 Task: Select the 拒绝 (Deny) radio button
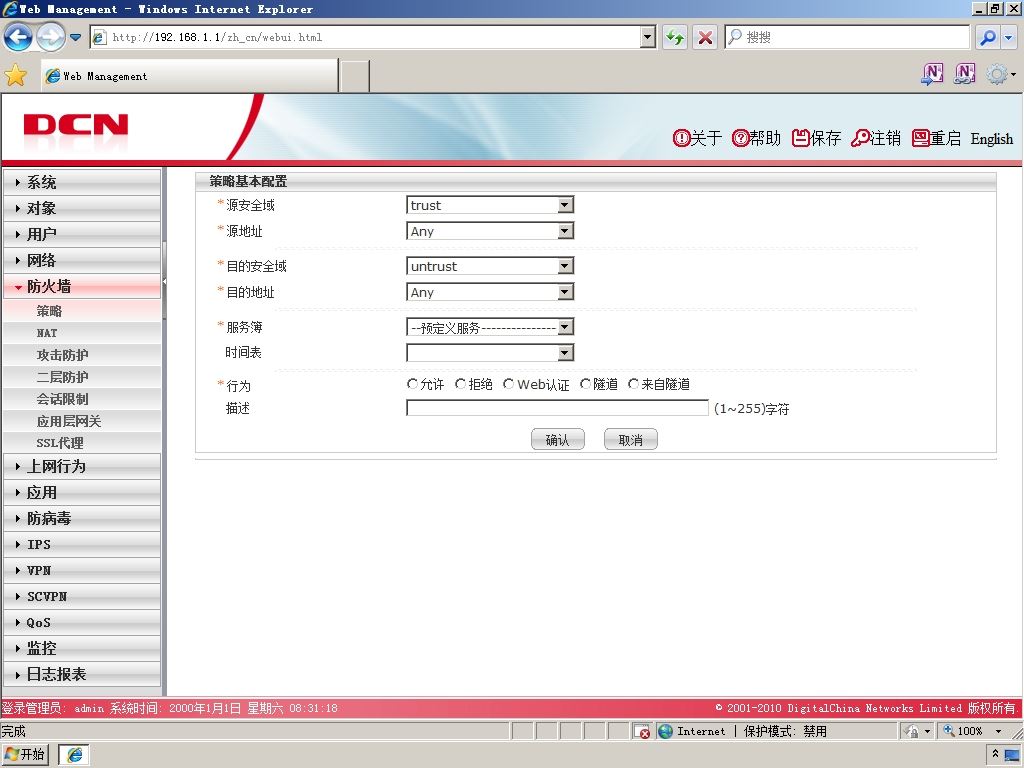point(460,384)
